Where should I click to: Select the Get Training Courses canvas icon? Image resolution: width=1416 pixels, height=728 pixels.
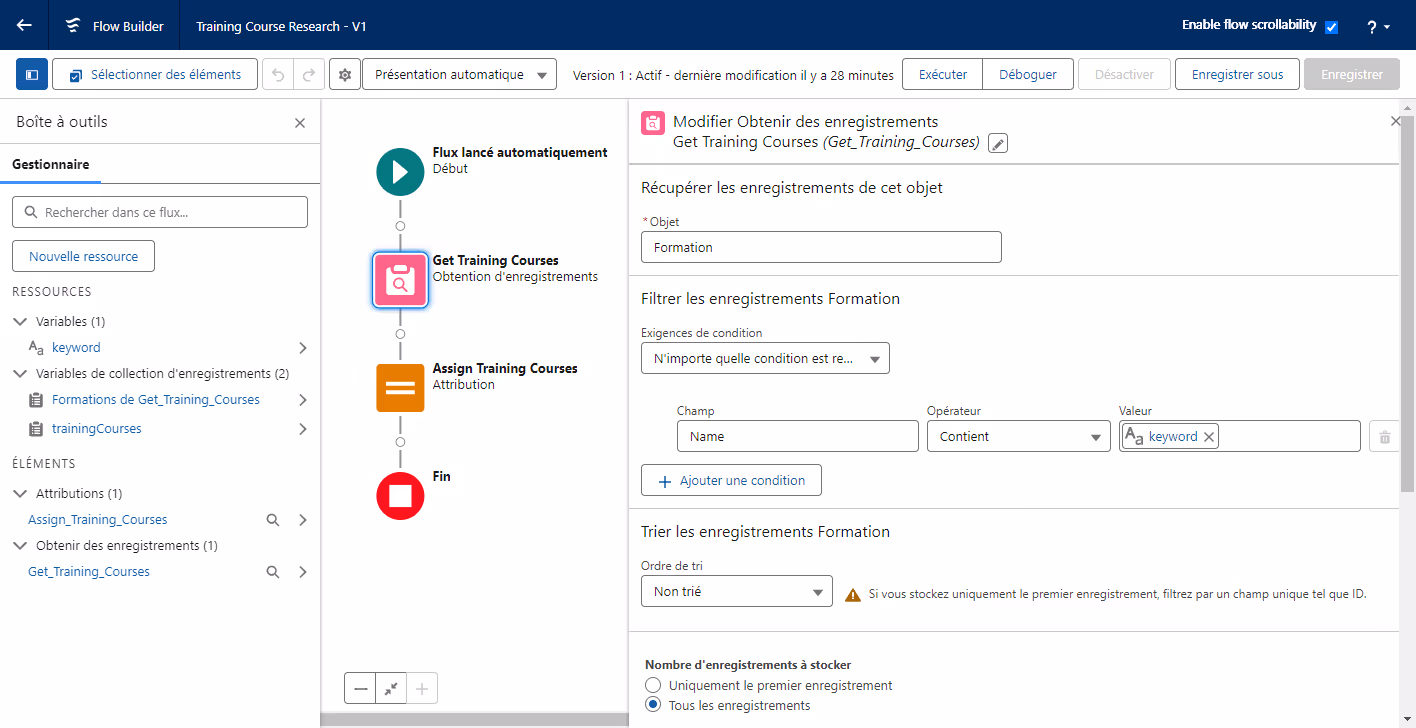(x=400, y=279)
